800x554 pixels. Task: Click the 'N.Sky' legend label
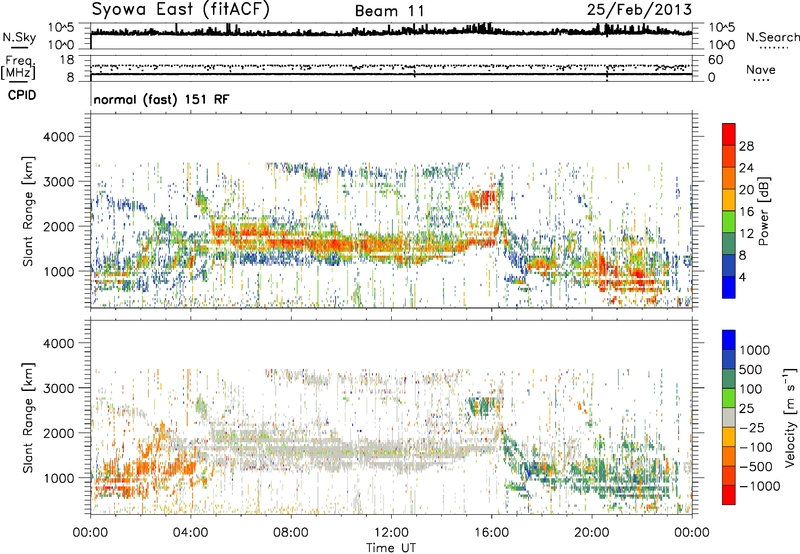19,38
